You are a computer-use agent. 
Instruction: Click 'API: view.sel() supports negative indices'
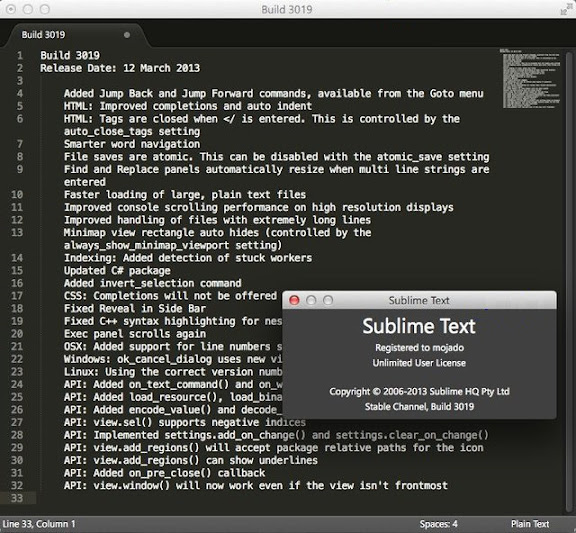click(x=185, y=422)
